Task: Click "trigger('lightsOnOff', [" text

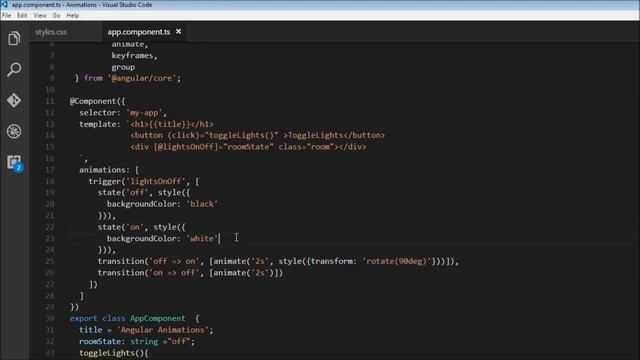Action: pos(144,181)
